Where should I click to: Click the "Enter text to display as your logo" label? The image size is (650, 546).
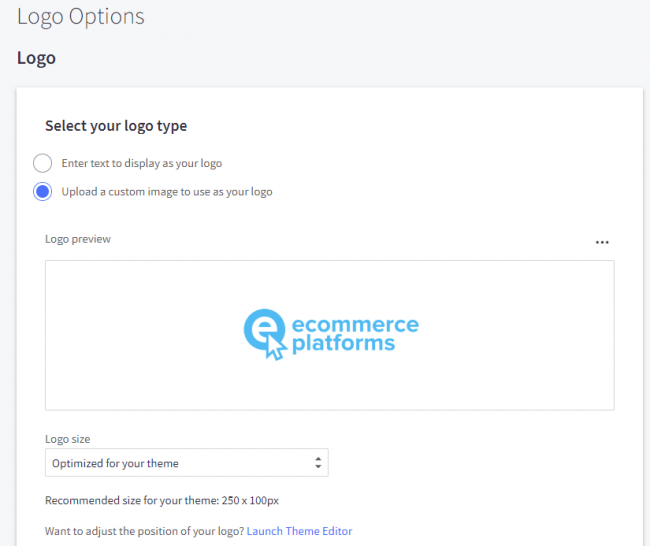[141, 163]
